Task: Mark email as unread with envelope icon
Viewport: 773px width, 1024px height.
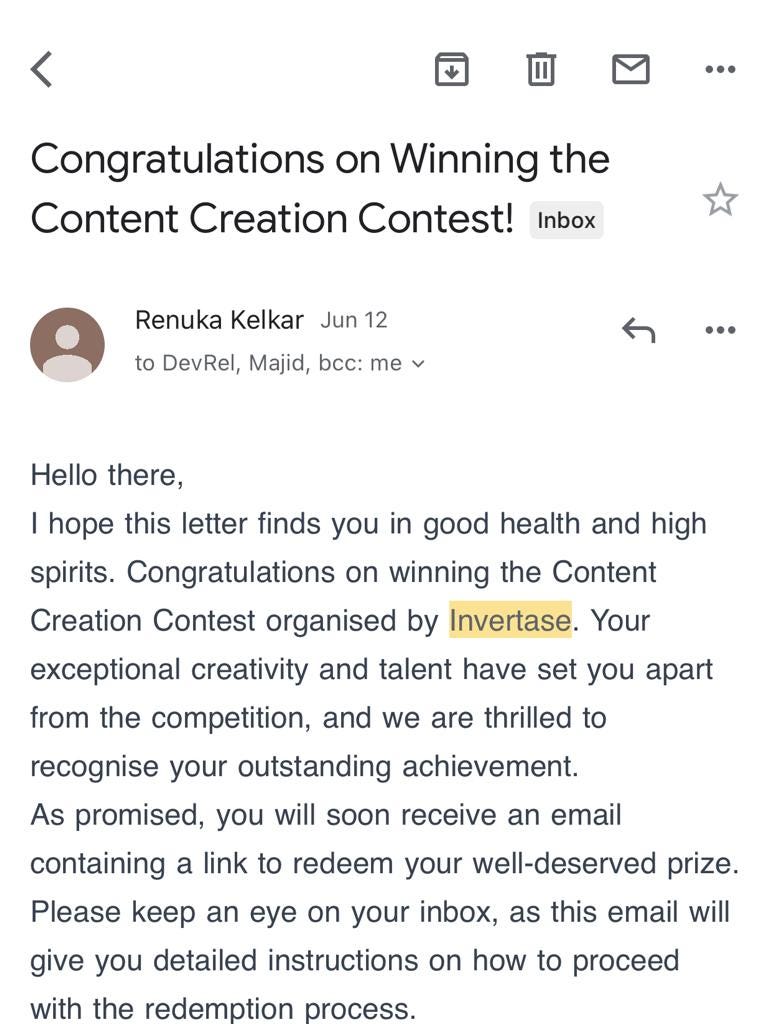Action: point(631,69)
